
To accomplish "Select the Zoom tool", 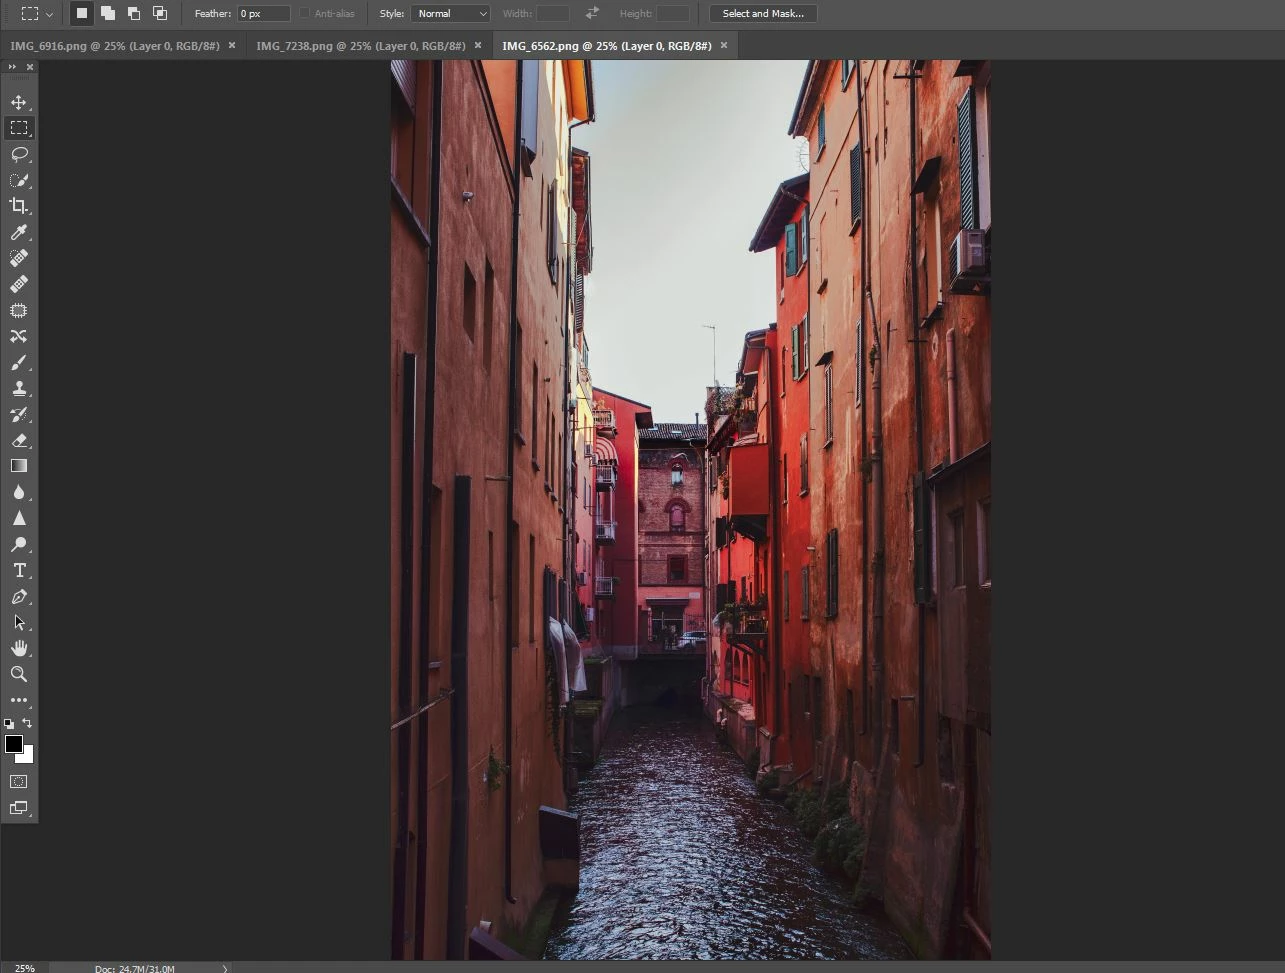I will (x=19, y=674).
